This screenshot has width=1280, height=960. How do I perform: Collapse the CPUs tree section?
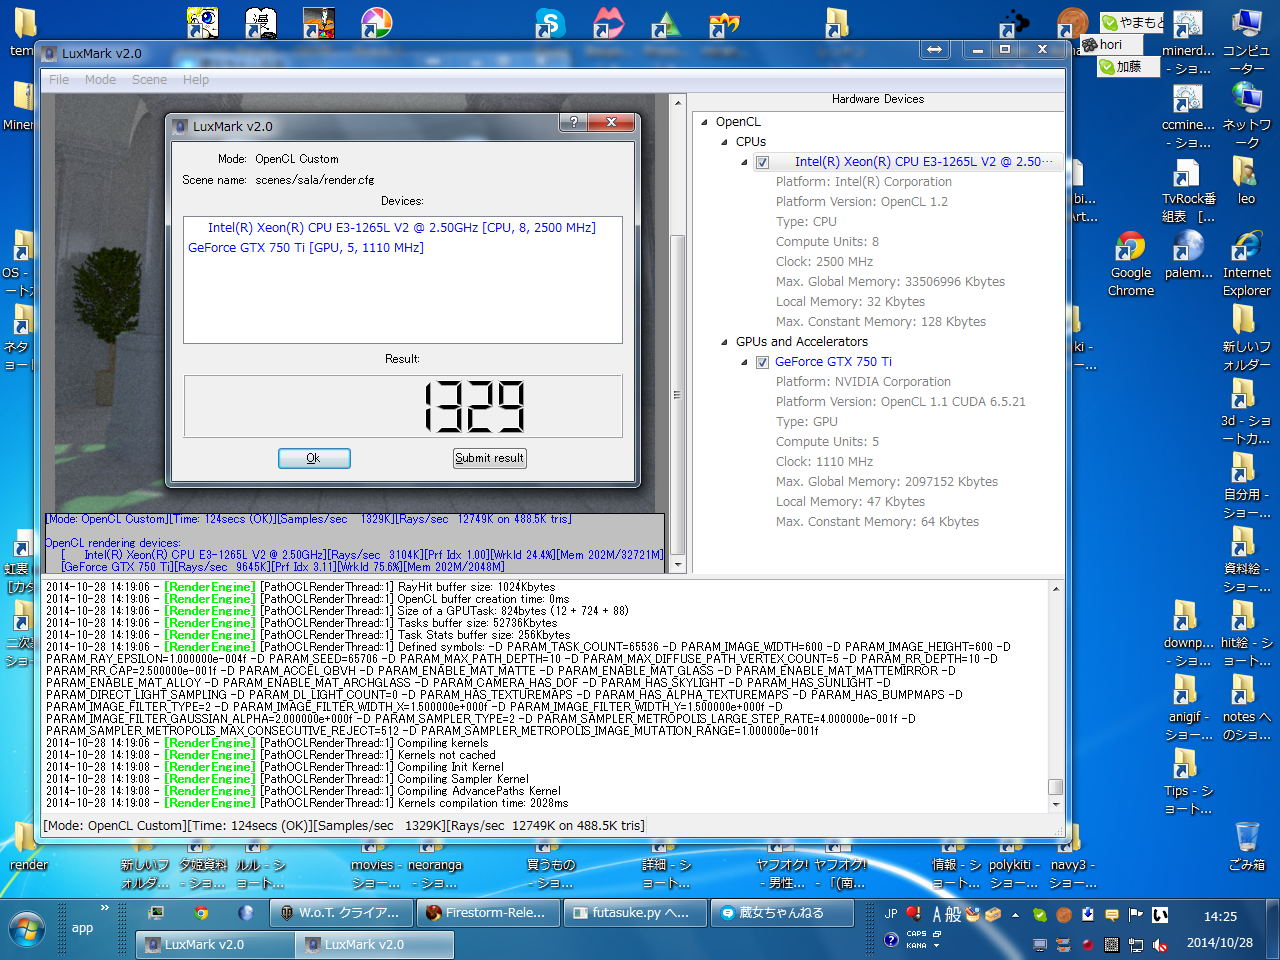pyautogui.click(x=724, y=142)
